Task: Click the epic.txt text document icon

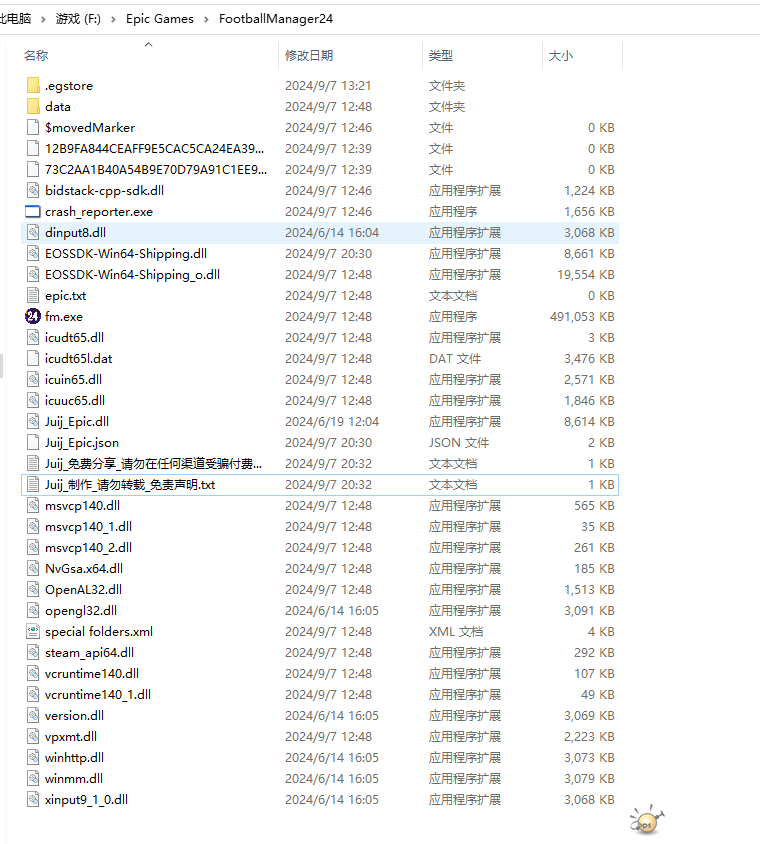Action: [x=33, y=295]
